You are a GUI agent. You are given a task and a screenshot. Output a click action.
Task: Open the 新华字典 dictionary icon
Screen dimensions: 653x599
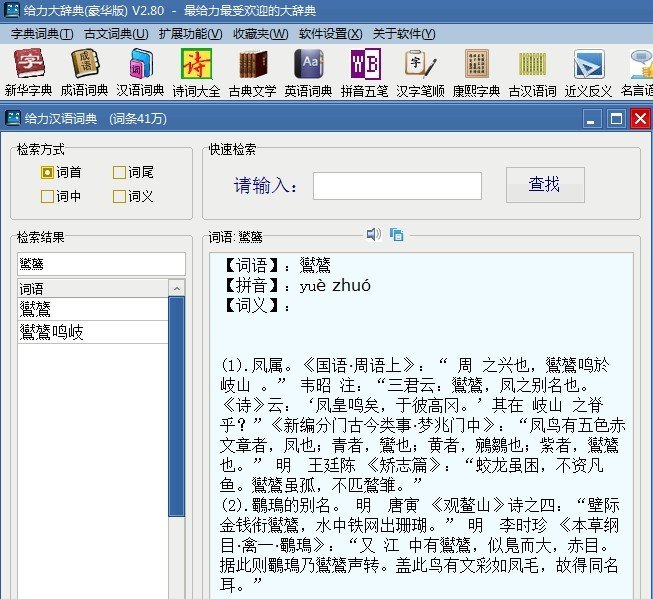pyautogui.click(x=28, y=72)
